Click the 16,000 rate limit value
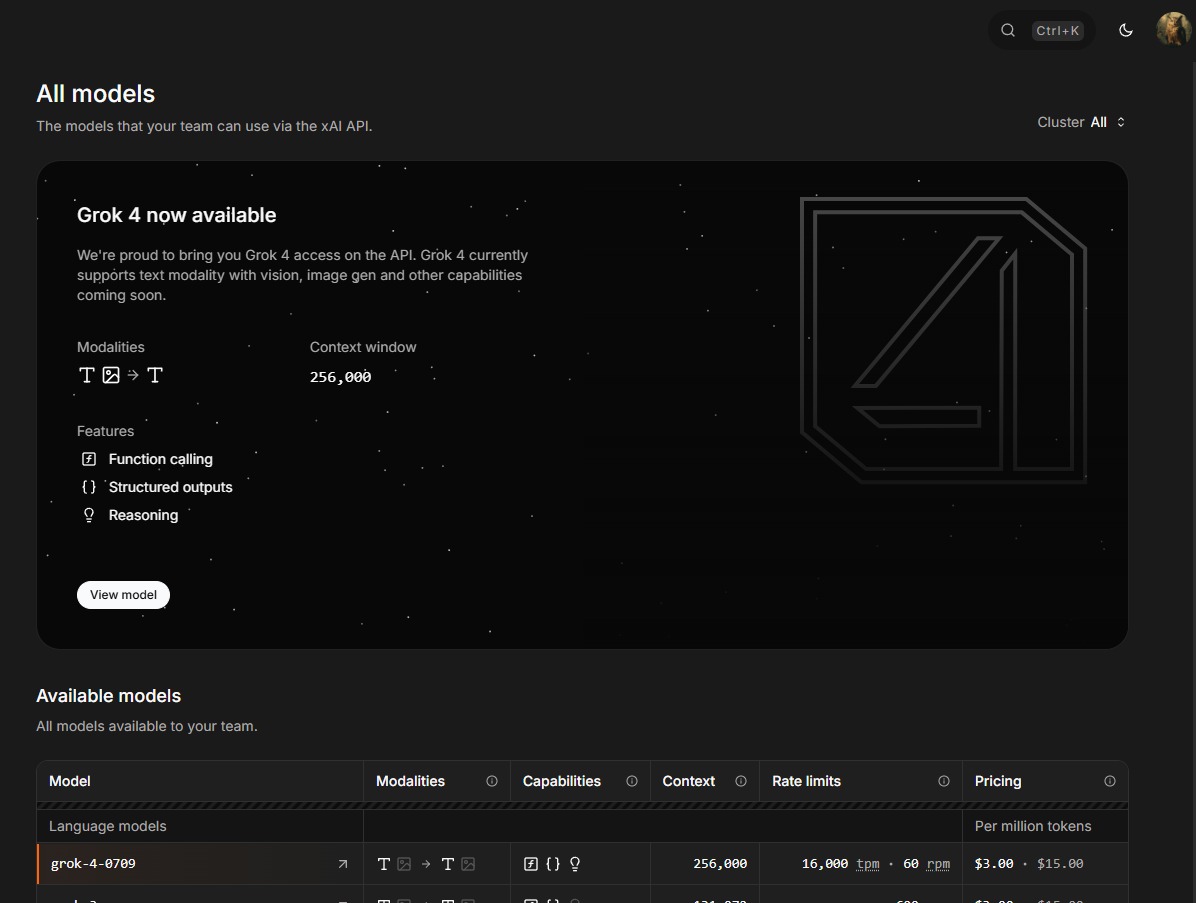This screenshot has height=903, width=1196. point(825,864)
